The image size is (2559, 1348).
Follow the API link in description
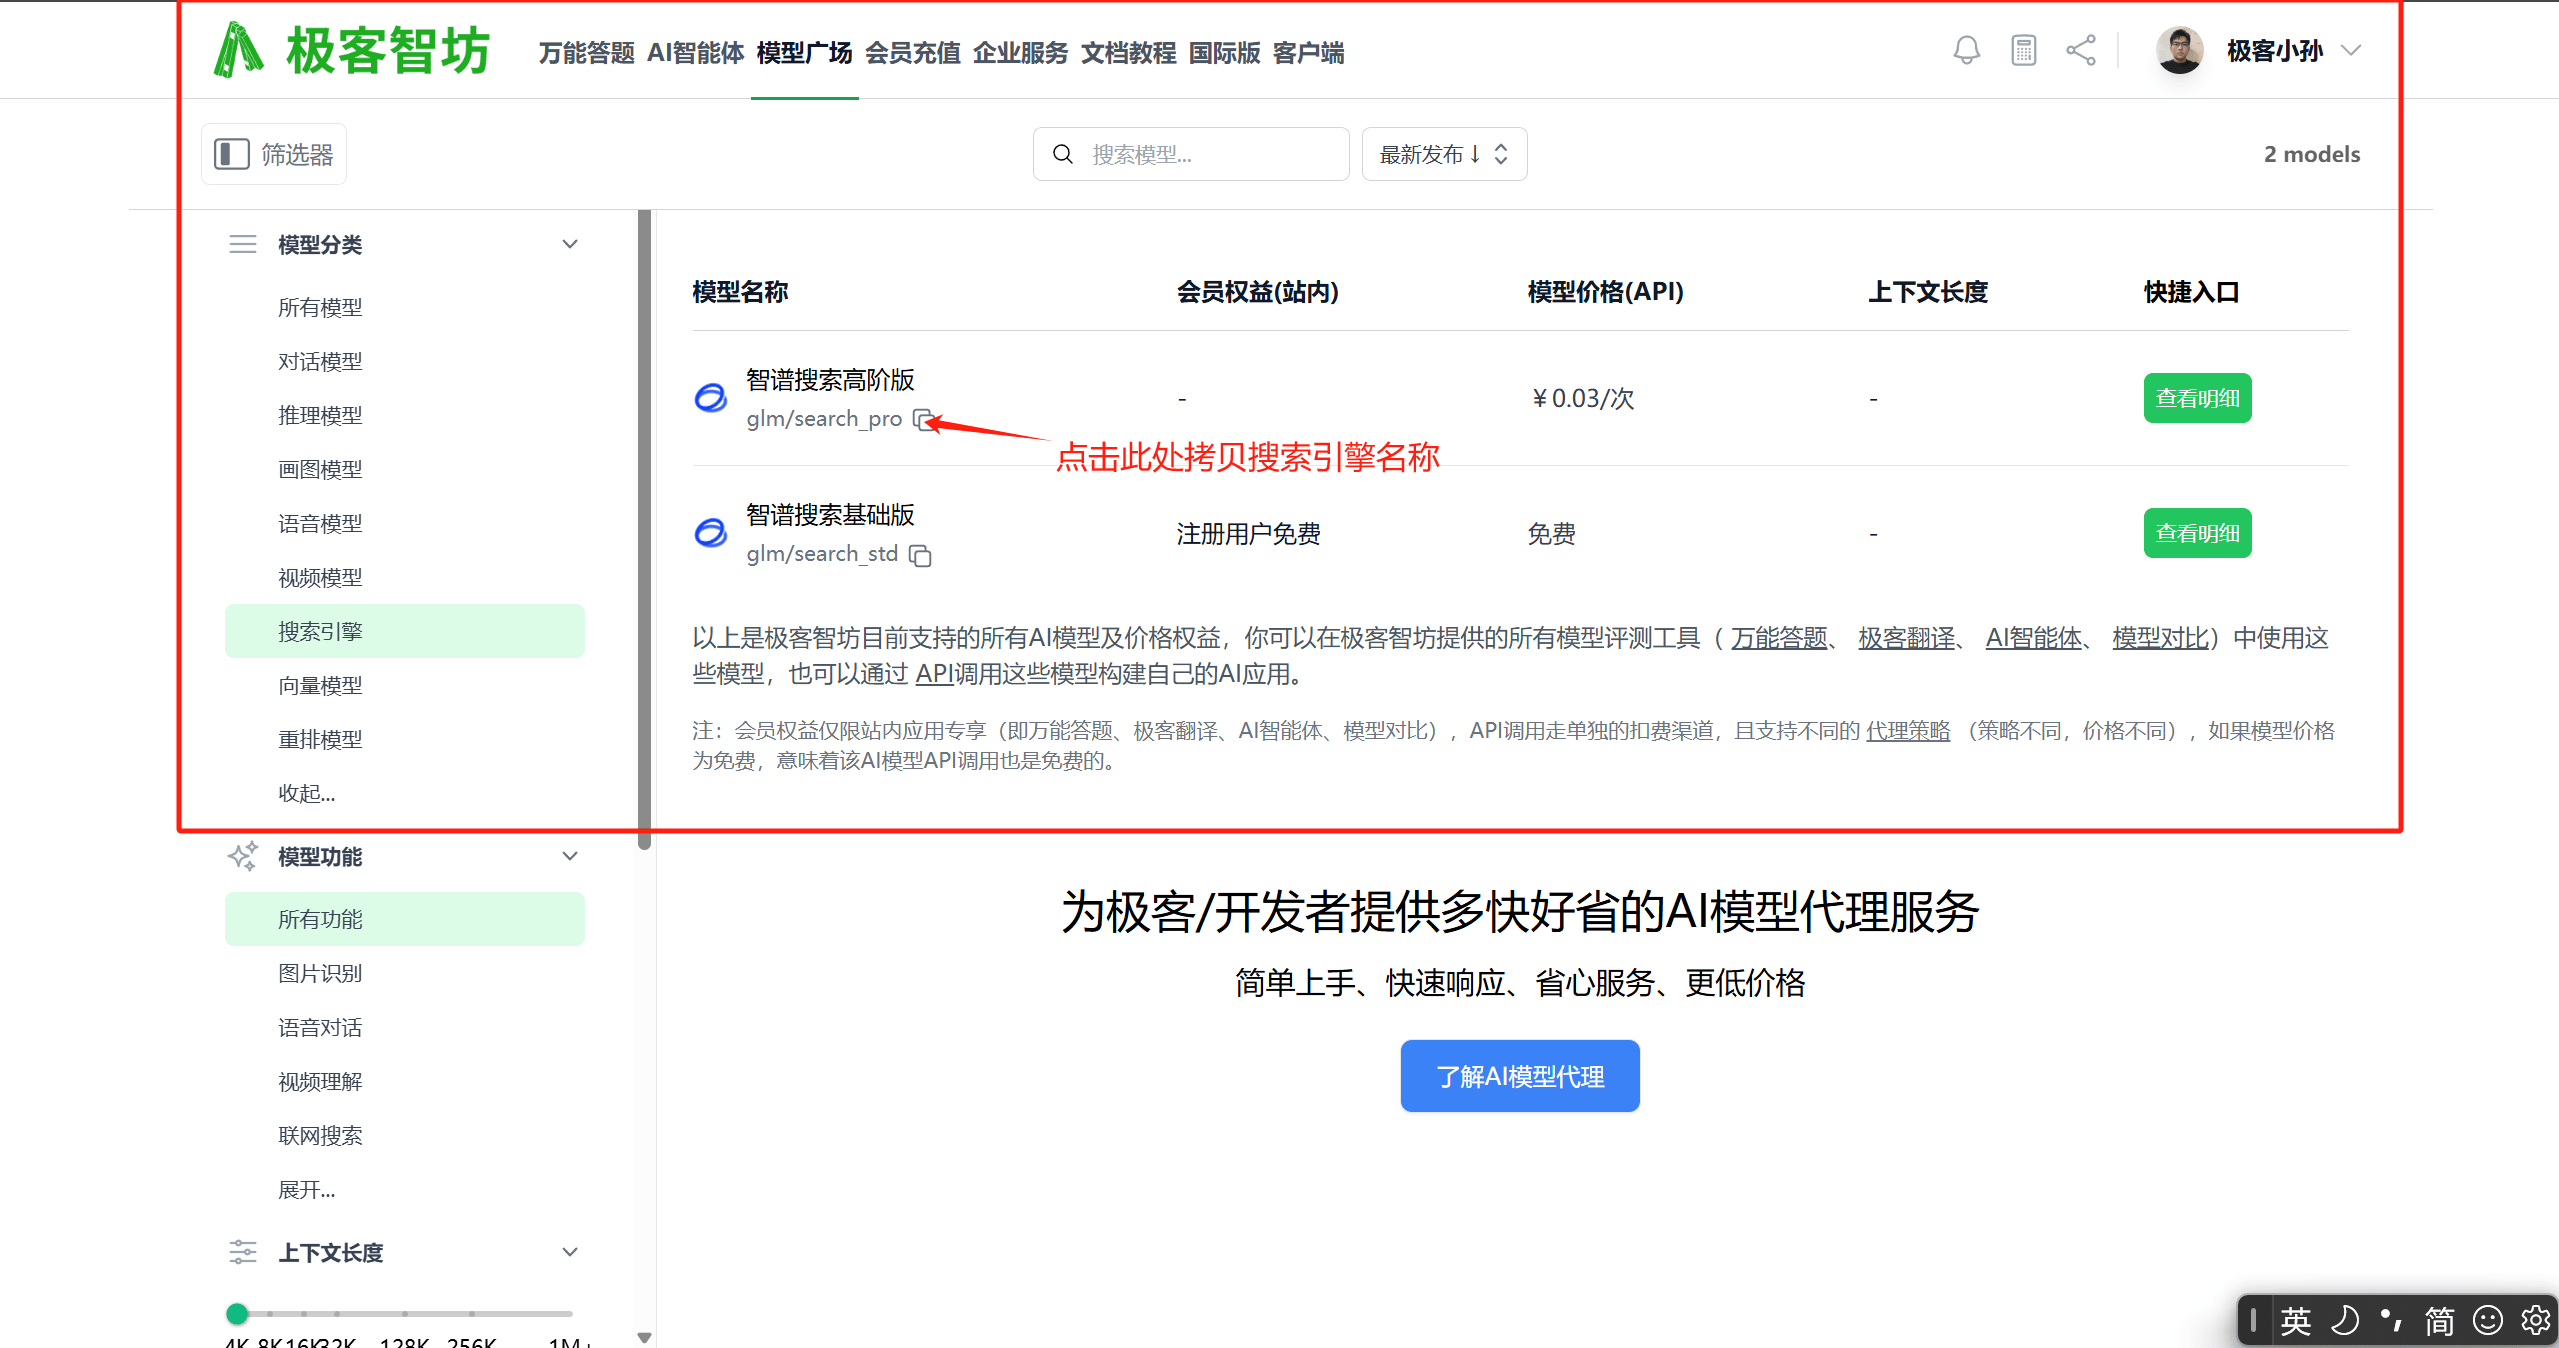point(935,674)
